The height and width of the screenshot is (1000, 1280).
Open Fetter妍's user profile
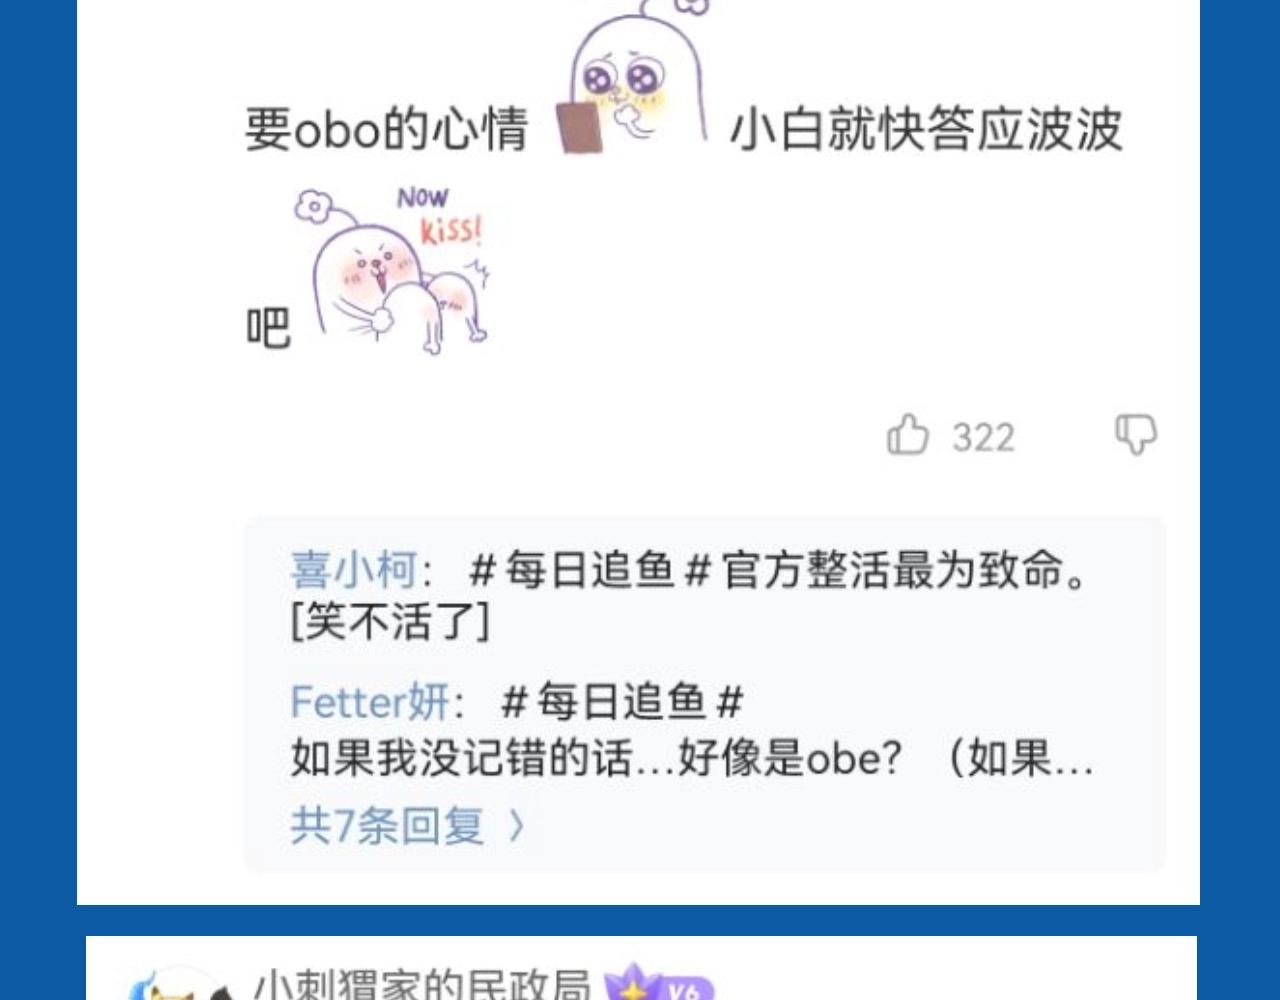pos(369,702)
